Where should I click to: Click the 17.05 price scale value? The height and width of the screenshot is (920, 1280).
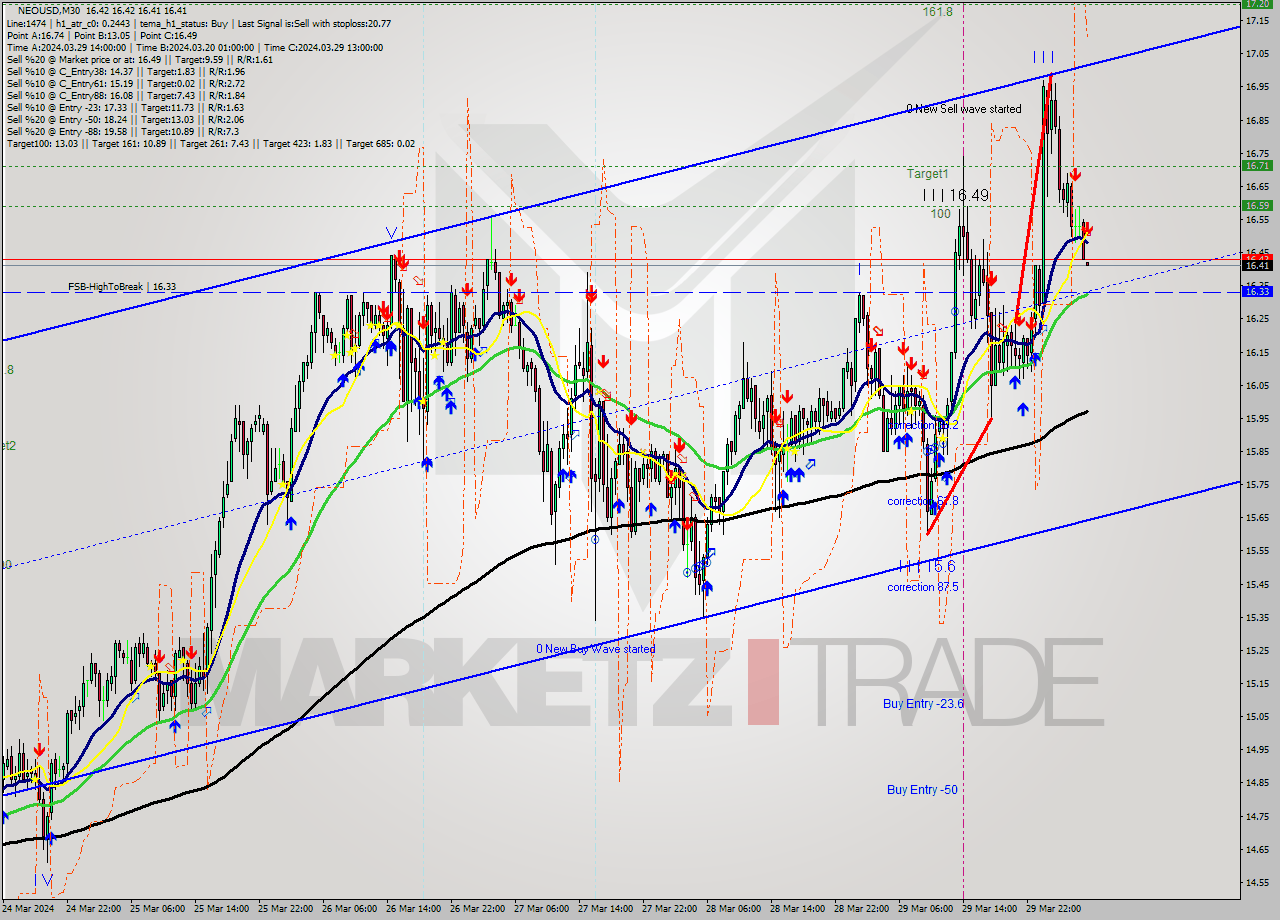[1257, 54]
